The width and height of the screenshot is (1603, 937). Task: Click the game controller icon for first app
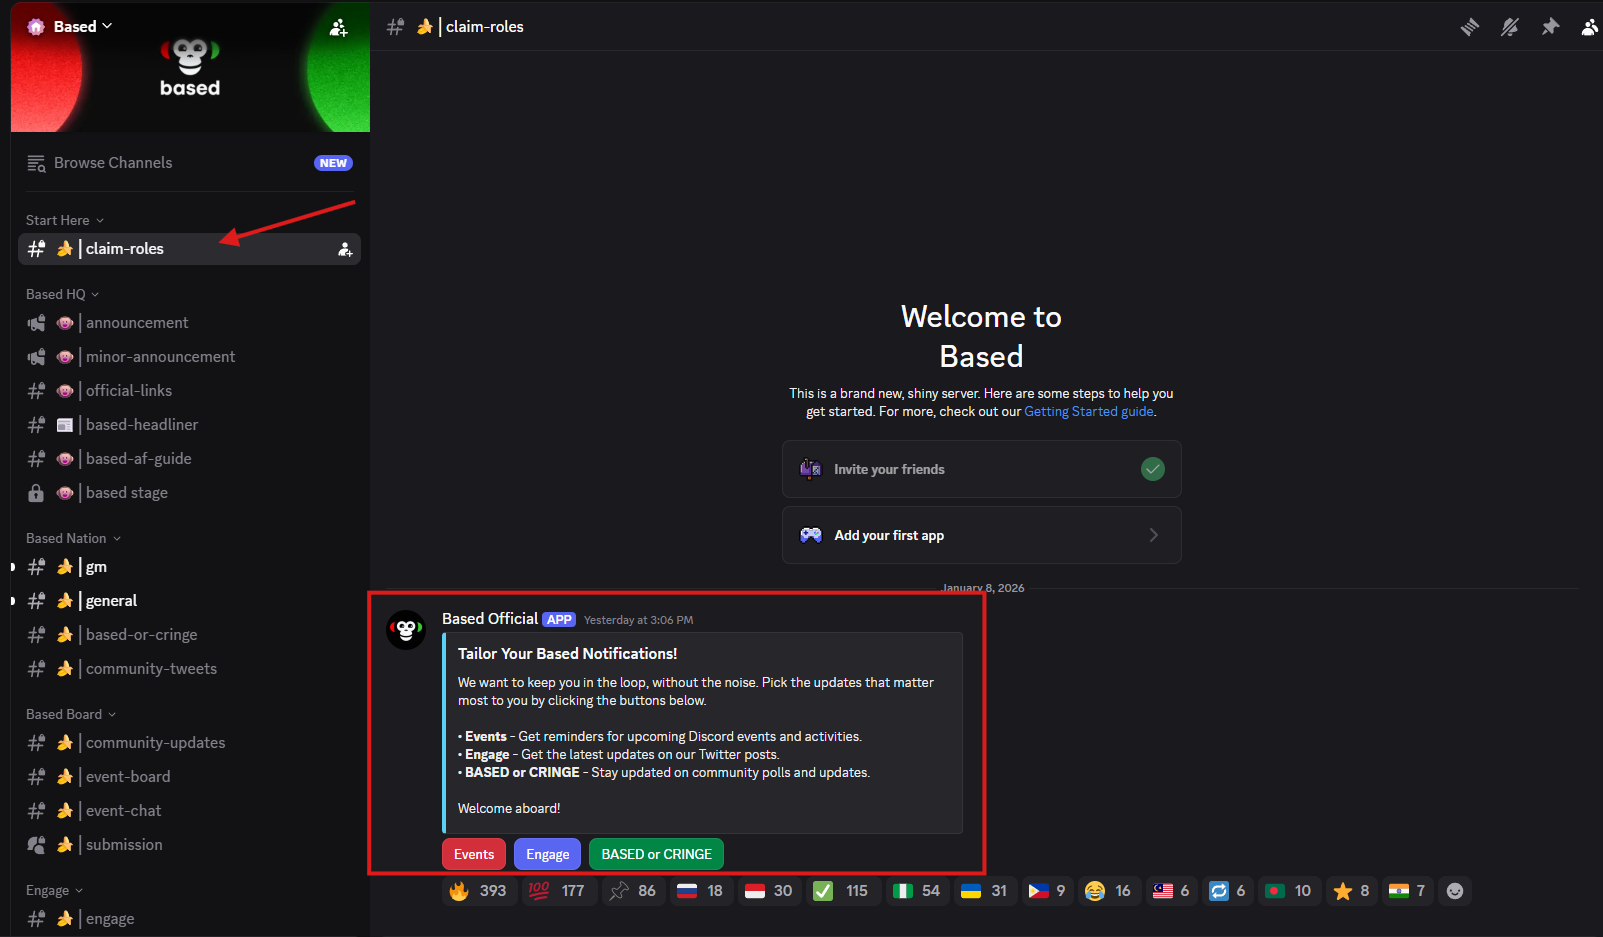click(811, 535)
